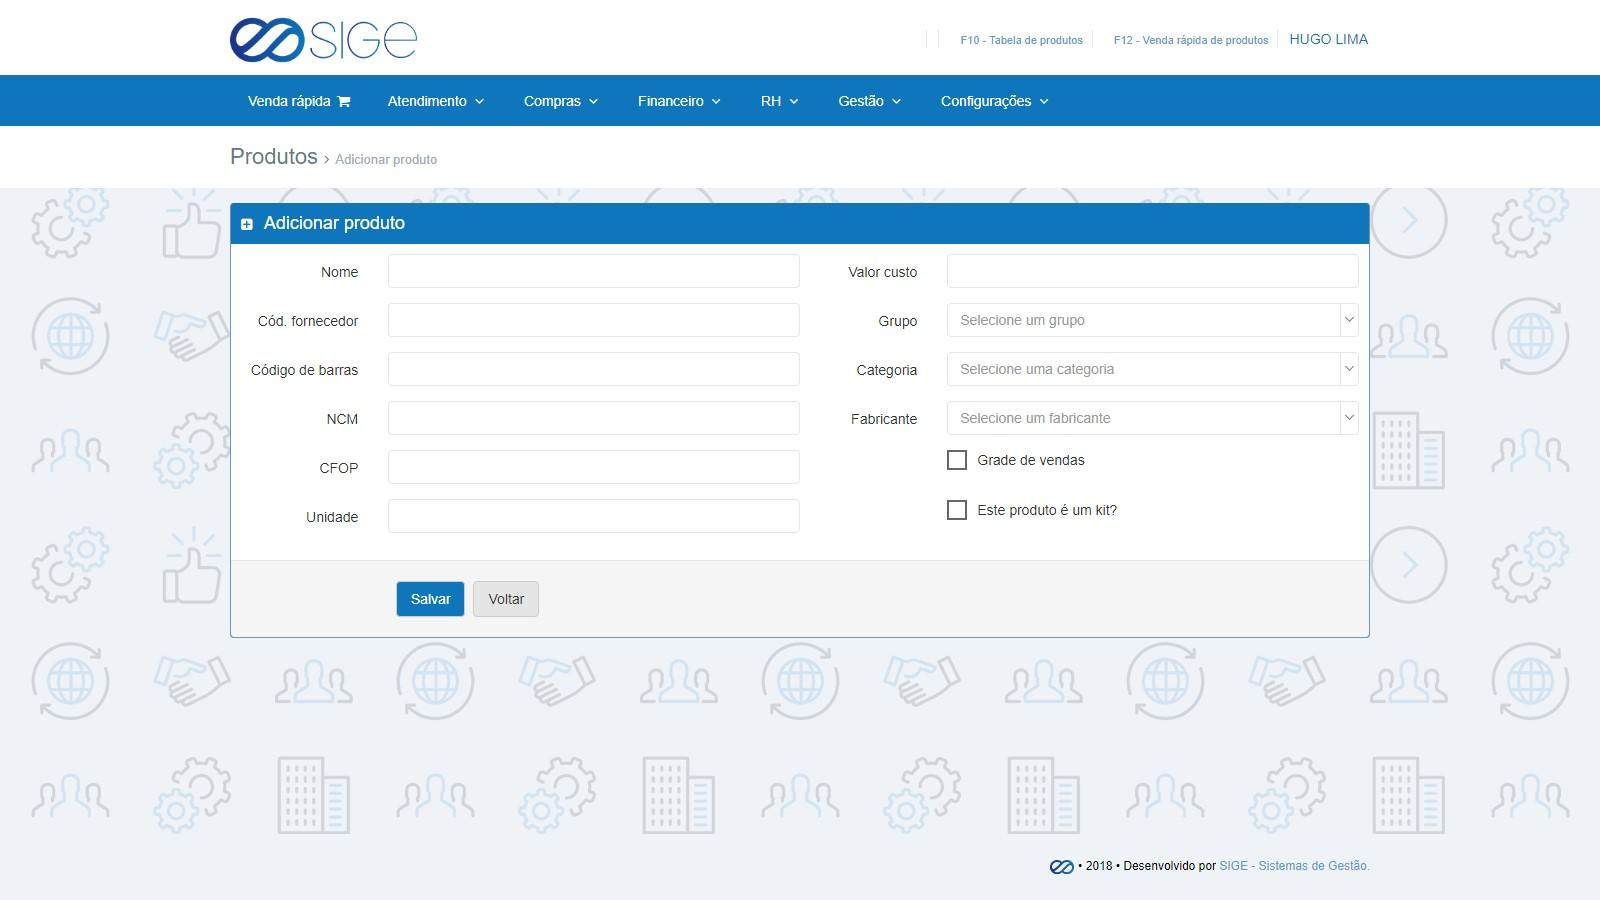Expand the RH menu
Screen dimensions: 1600x900
(x=780, y=101)
